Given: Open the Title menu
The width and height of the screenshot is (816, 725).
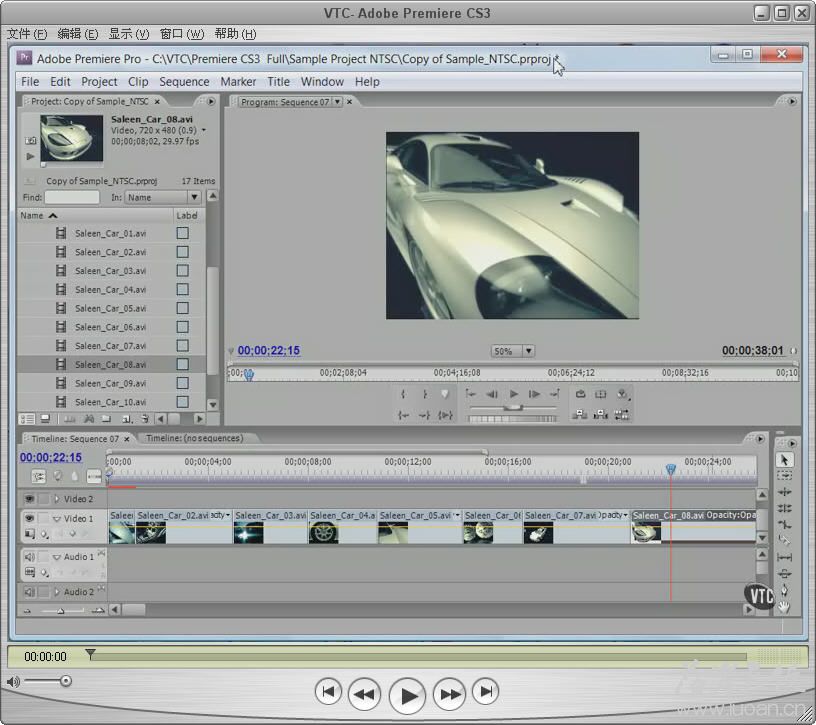Looking at the screenshot, I should 278,82.
